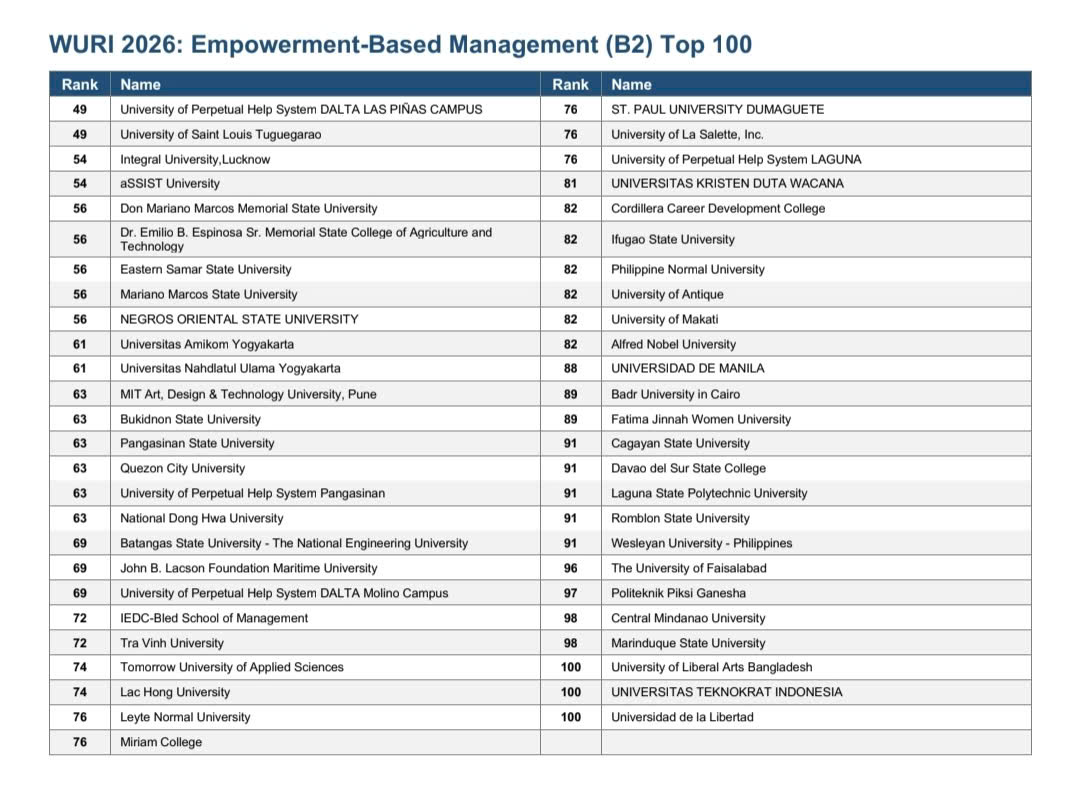Click Ifugao State University
This screenshot has width=1080, height=797.
(x=673, y=239)
